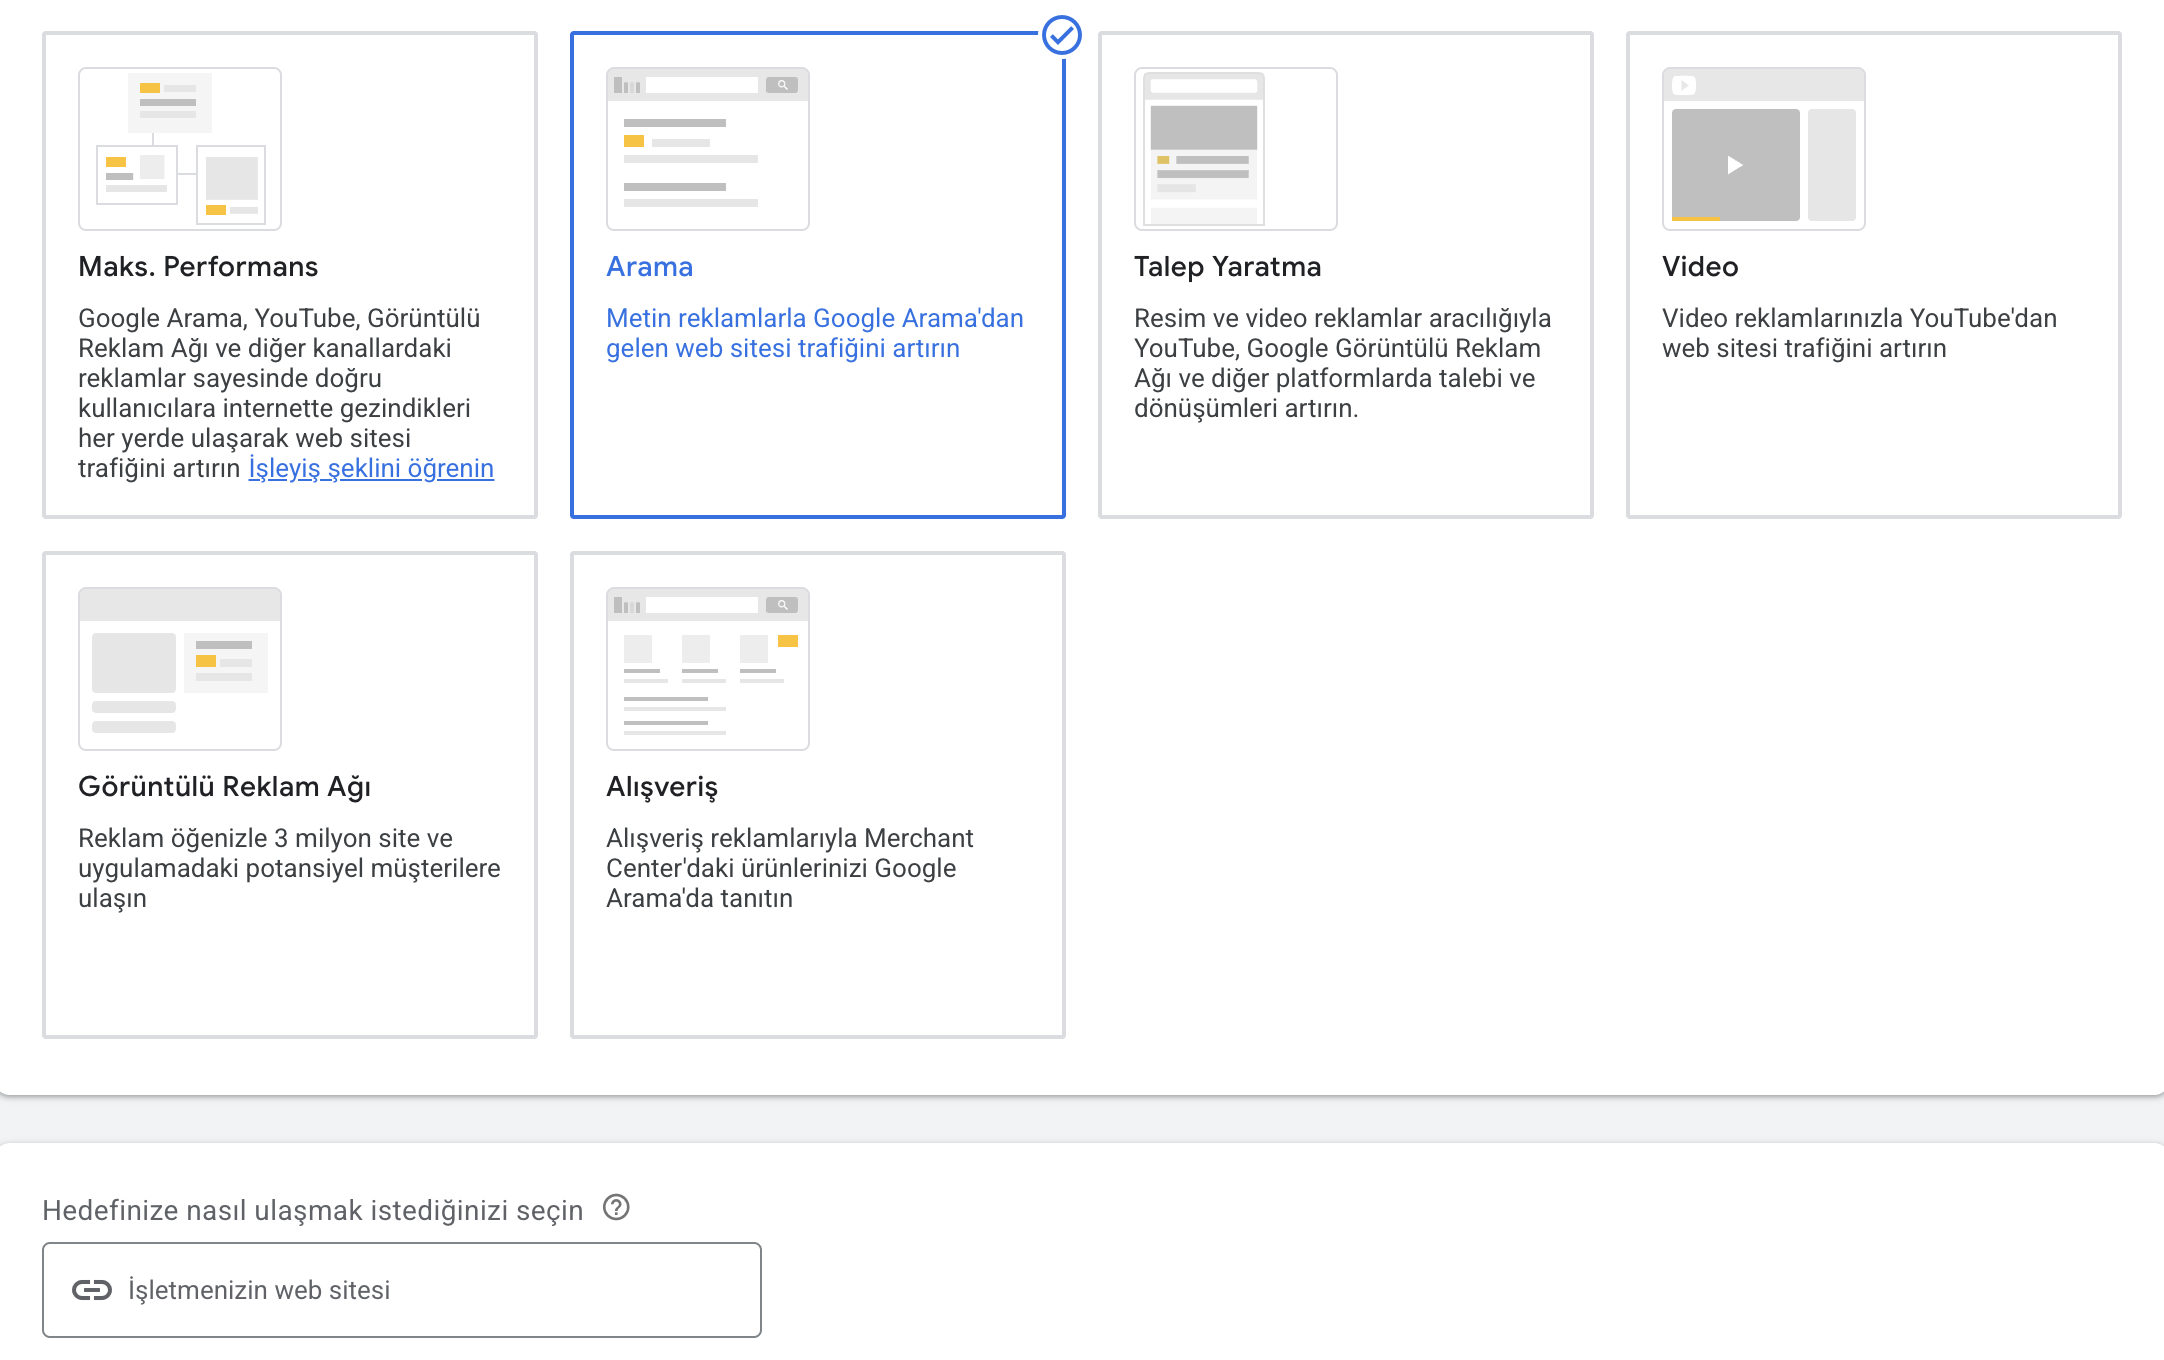Click the chain link icon in the website field
Screen dimensions: 2164x1360
[91, 1289]
